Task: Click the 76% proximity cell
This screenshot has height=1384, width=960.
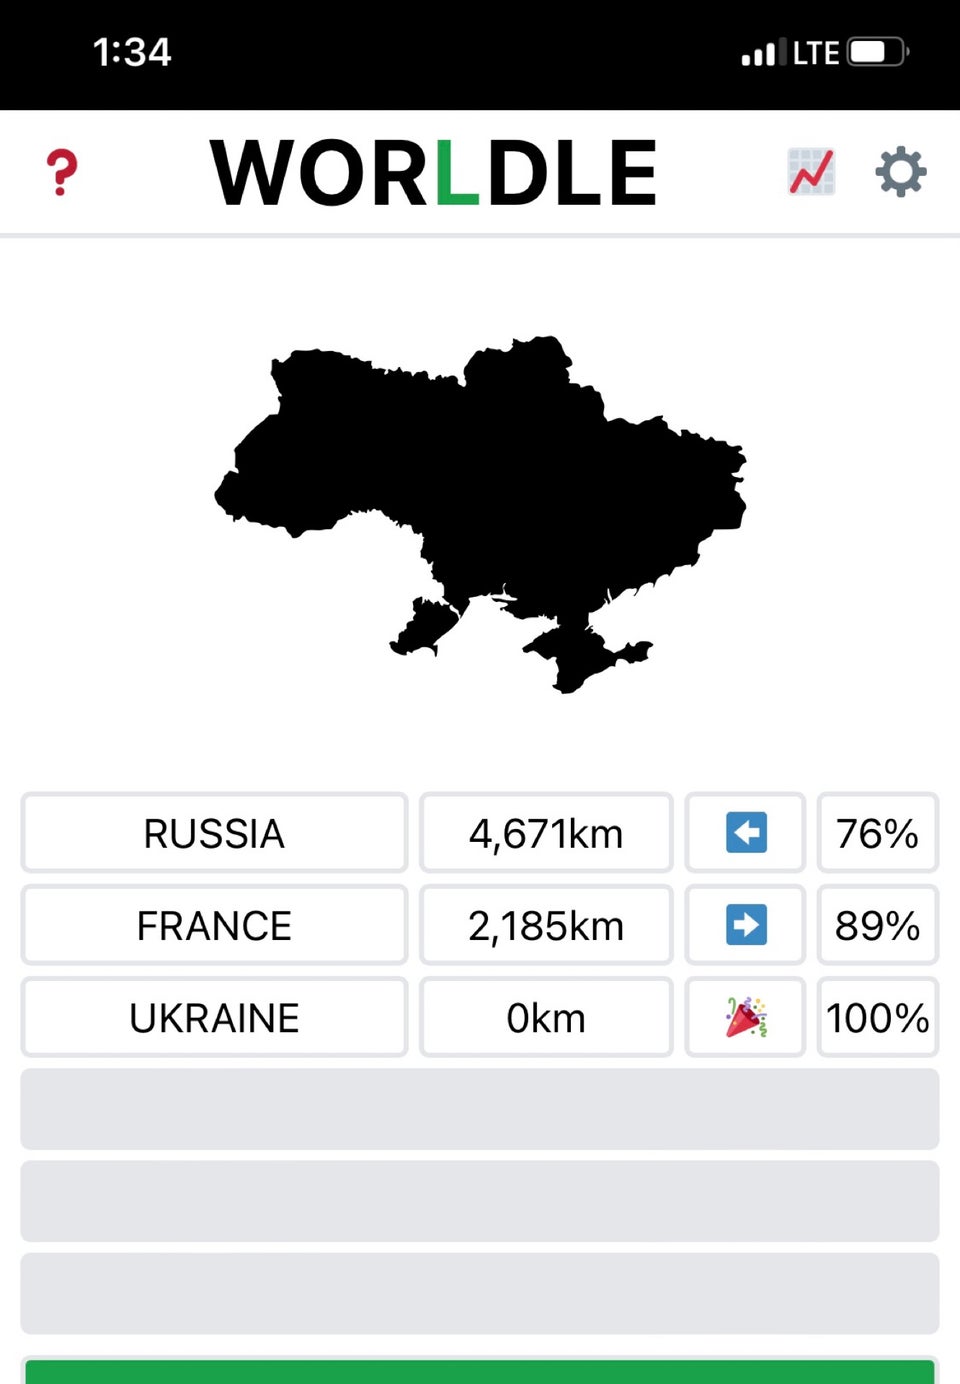Action: [x=878, y=833]
